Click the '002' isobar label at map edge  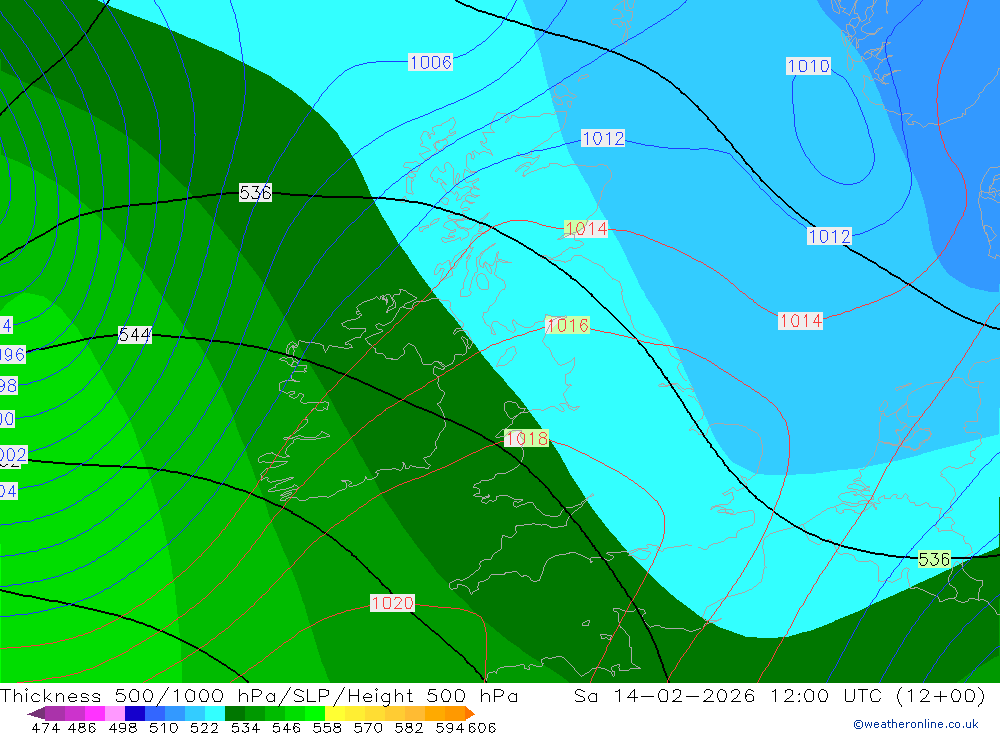(13, 454)
